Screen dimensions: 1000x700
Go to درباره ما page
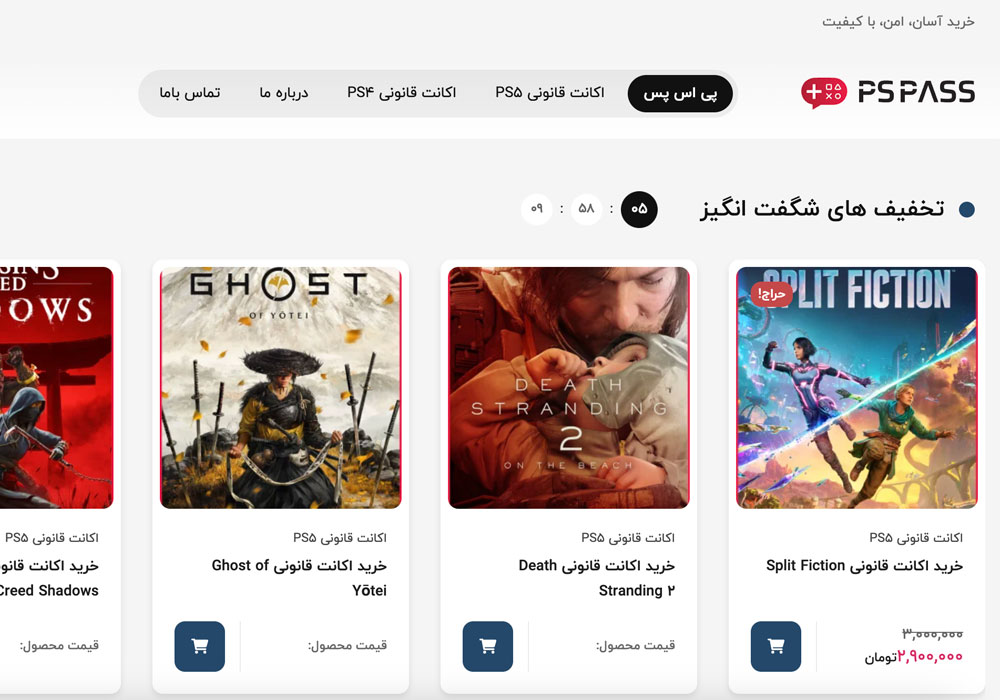(284, 92)
